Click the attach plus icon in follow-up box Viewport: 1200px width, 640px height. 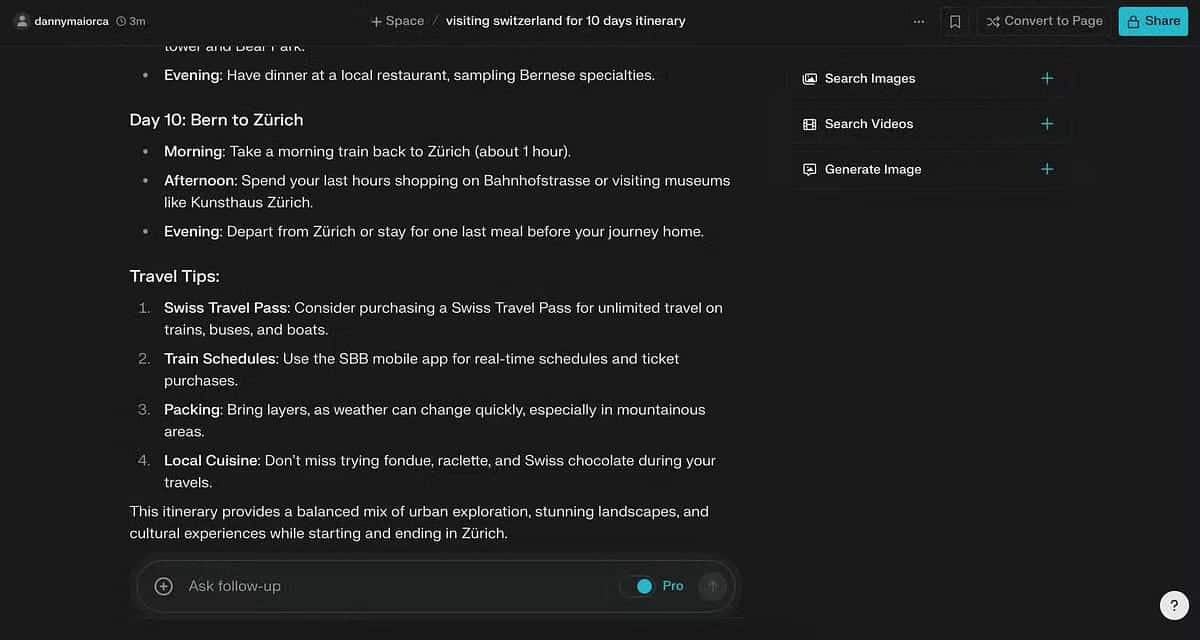click(x=164, y=586)
